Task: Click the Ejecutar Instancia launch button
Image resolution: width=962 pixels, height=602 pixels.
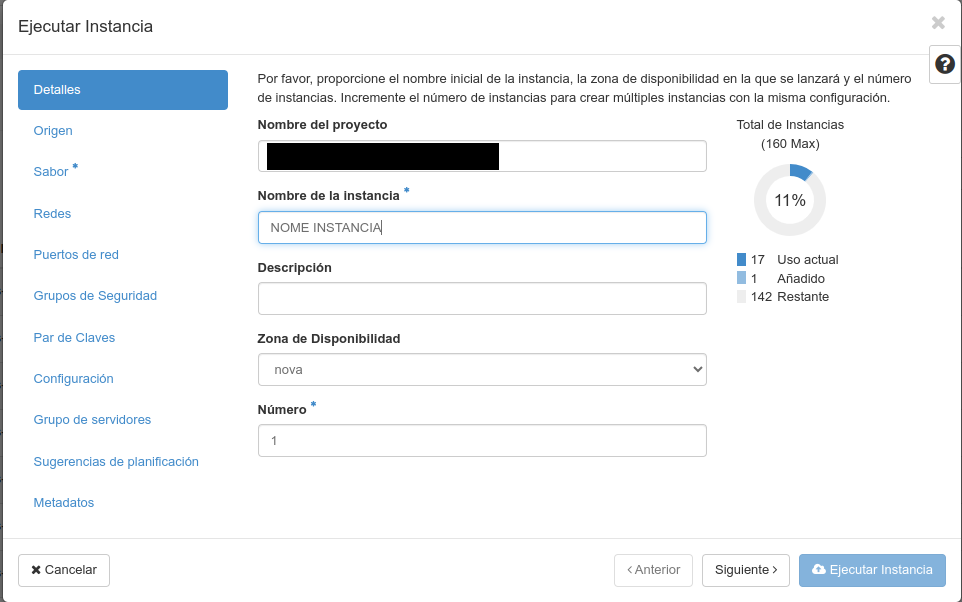Action: pyautogui.click(x=872, y=570)
